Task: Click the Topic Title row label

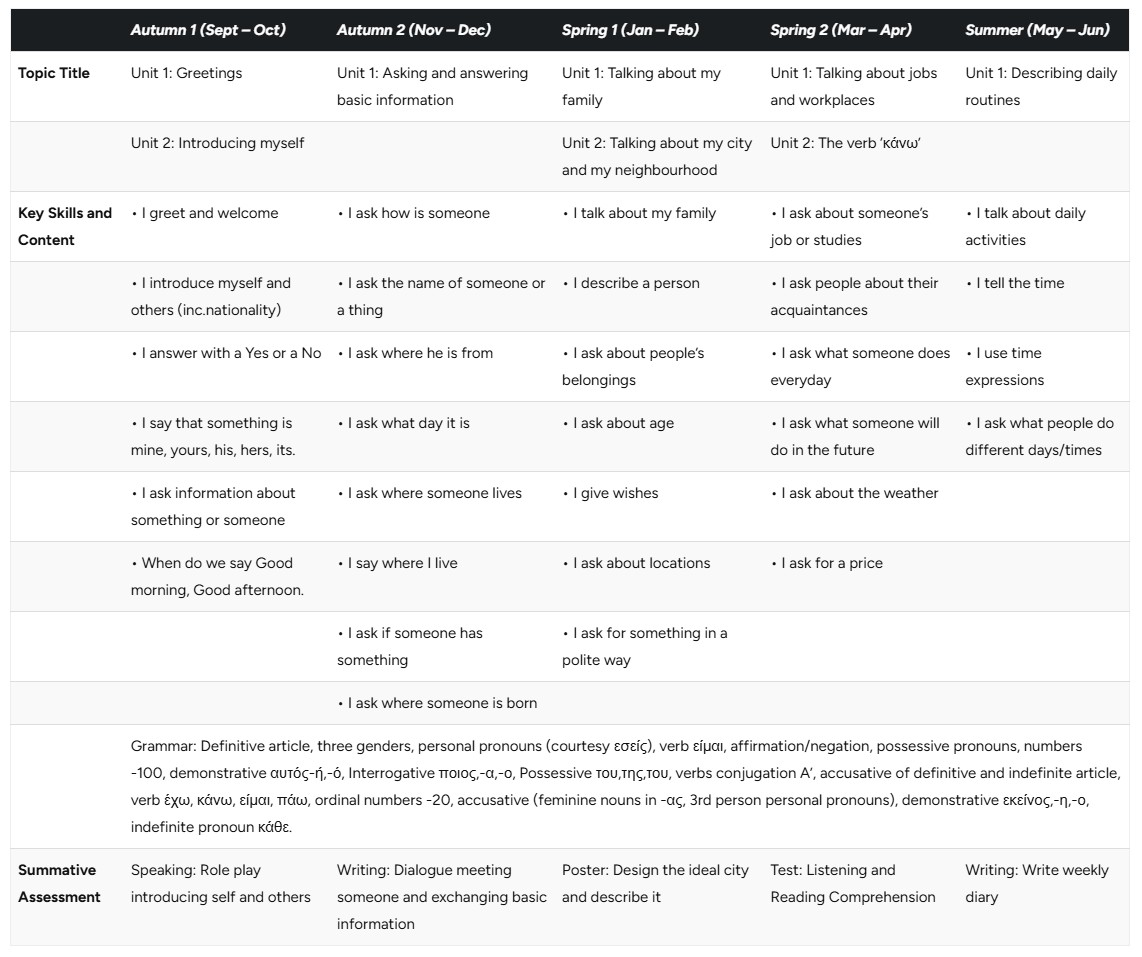Action: (x=54, y=73)
